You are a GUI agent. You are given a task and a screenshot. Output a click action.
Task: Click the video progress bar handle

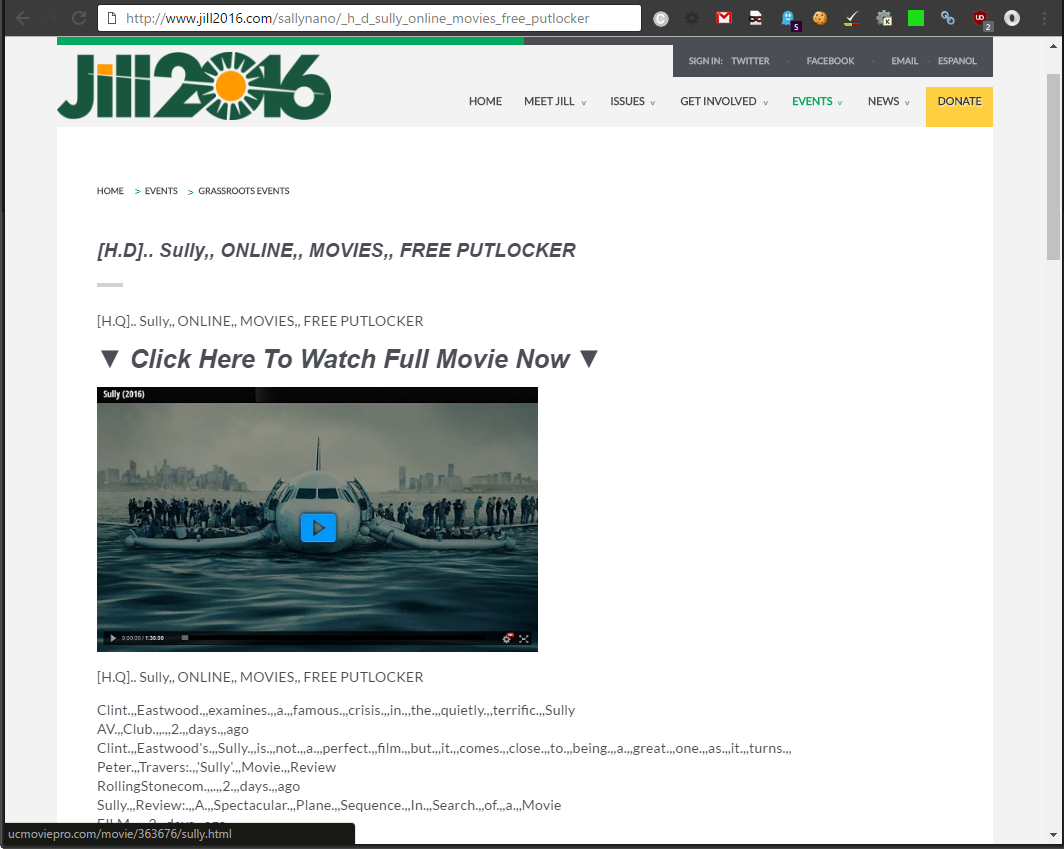185,638
